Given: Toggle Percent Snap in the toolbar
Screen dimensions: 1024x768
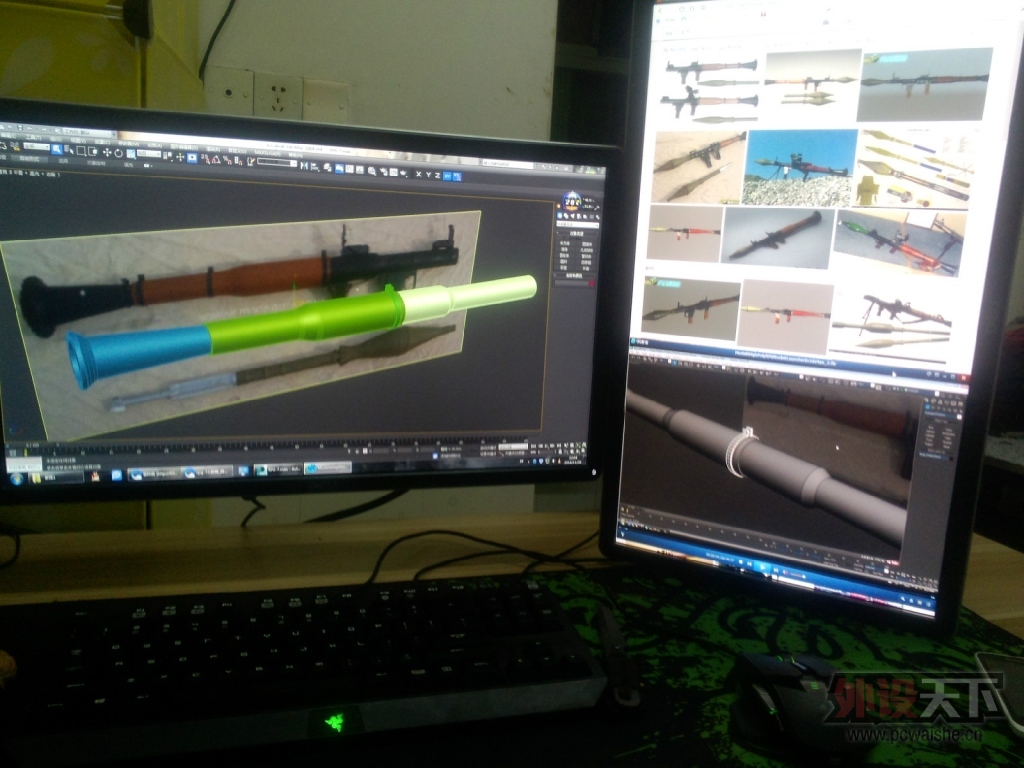Looking at the screenshot, I should [x=227, y=160].
